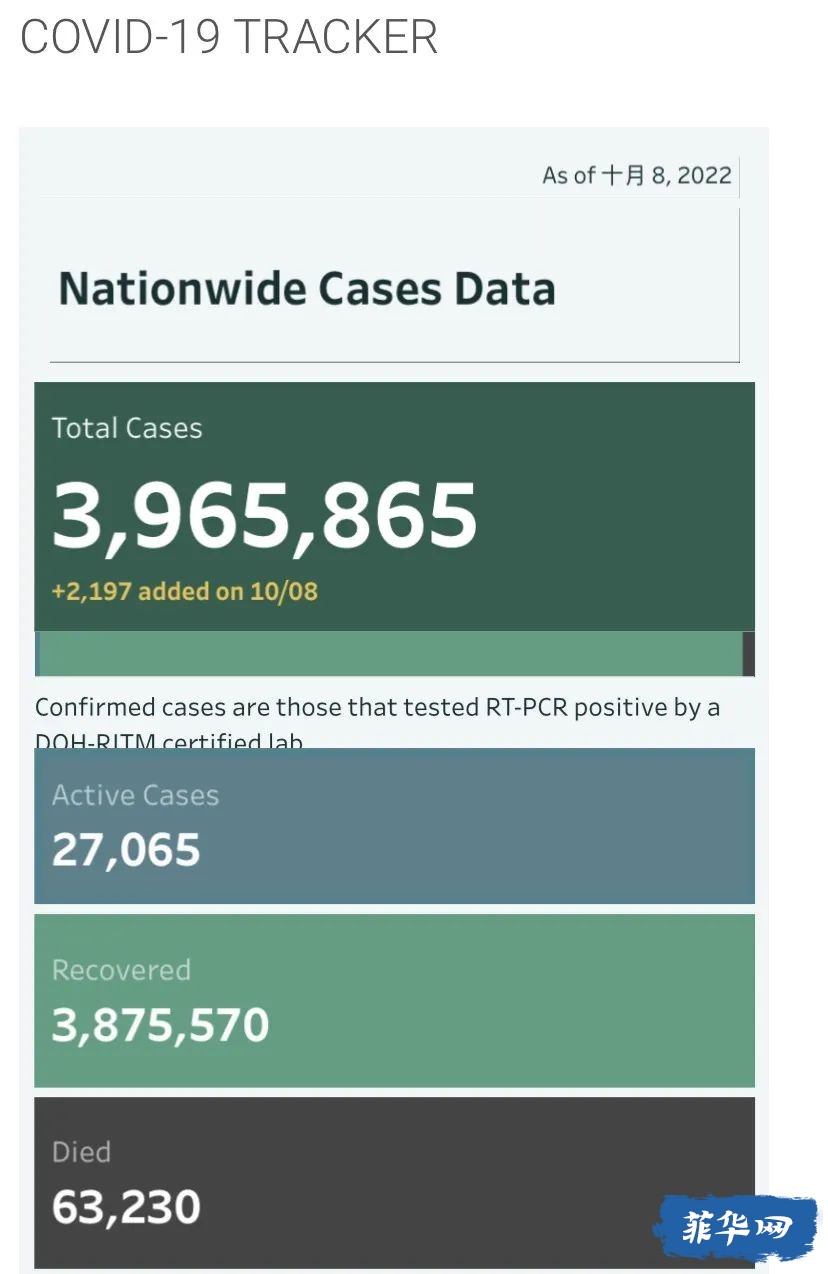
Task: Click the partially hidden "DOH-RITM certified lab" text
Action: [168, 741]
